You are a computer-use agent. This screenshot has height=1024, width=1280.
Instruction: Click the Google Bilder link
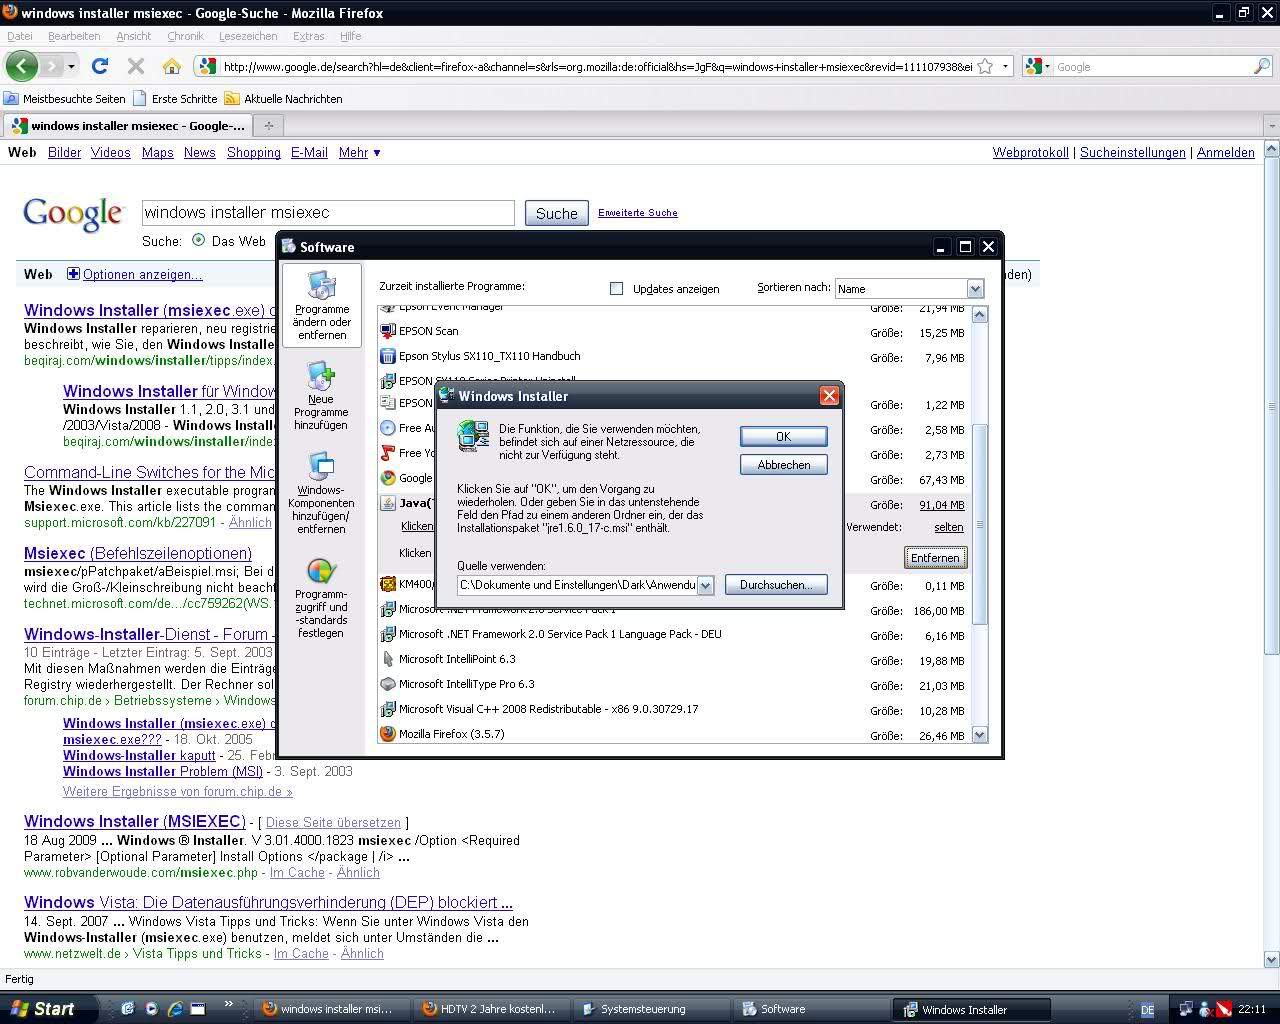(64, 152)
